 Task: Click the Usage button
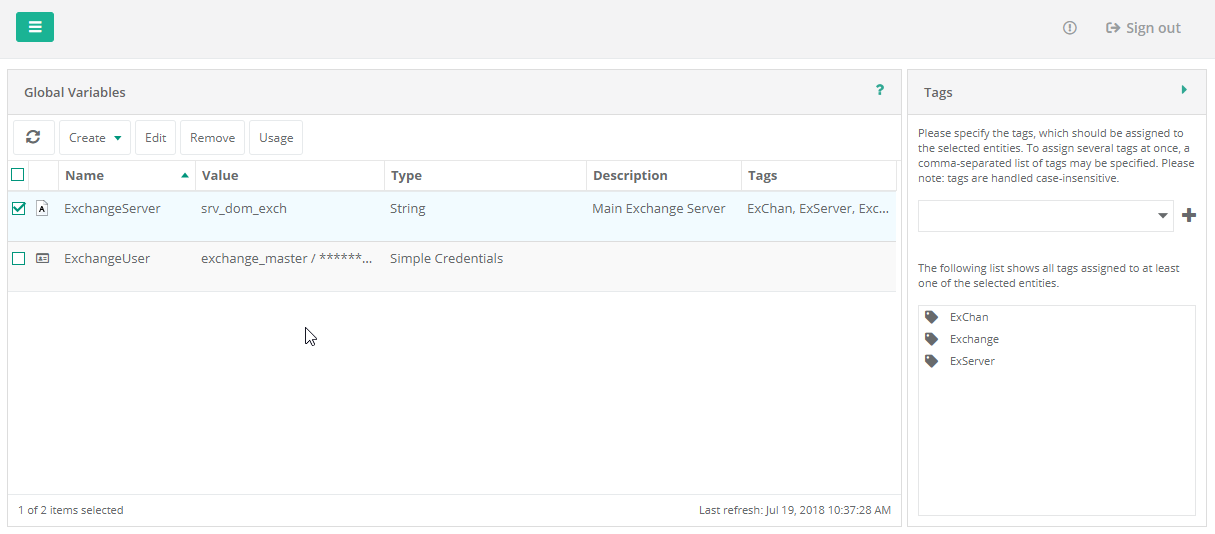276,138
